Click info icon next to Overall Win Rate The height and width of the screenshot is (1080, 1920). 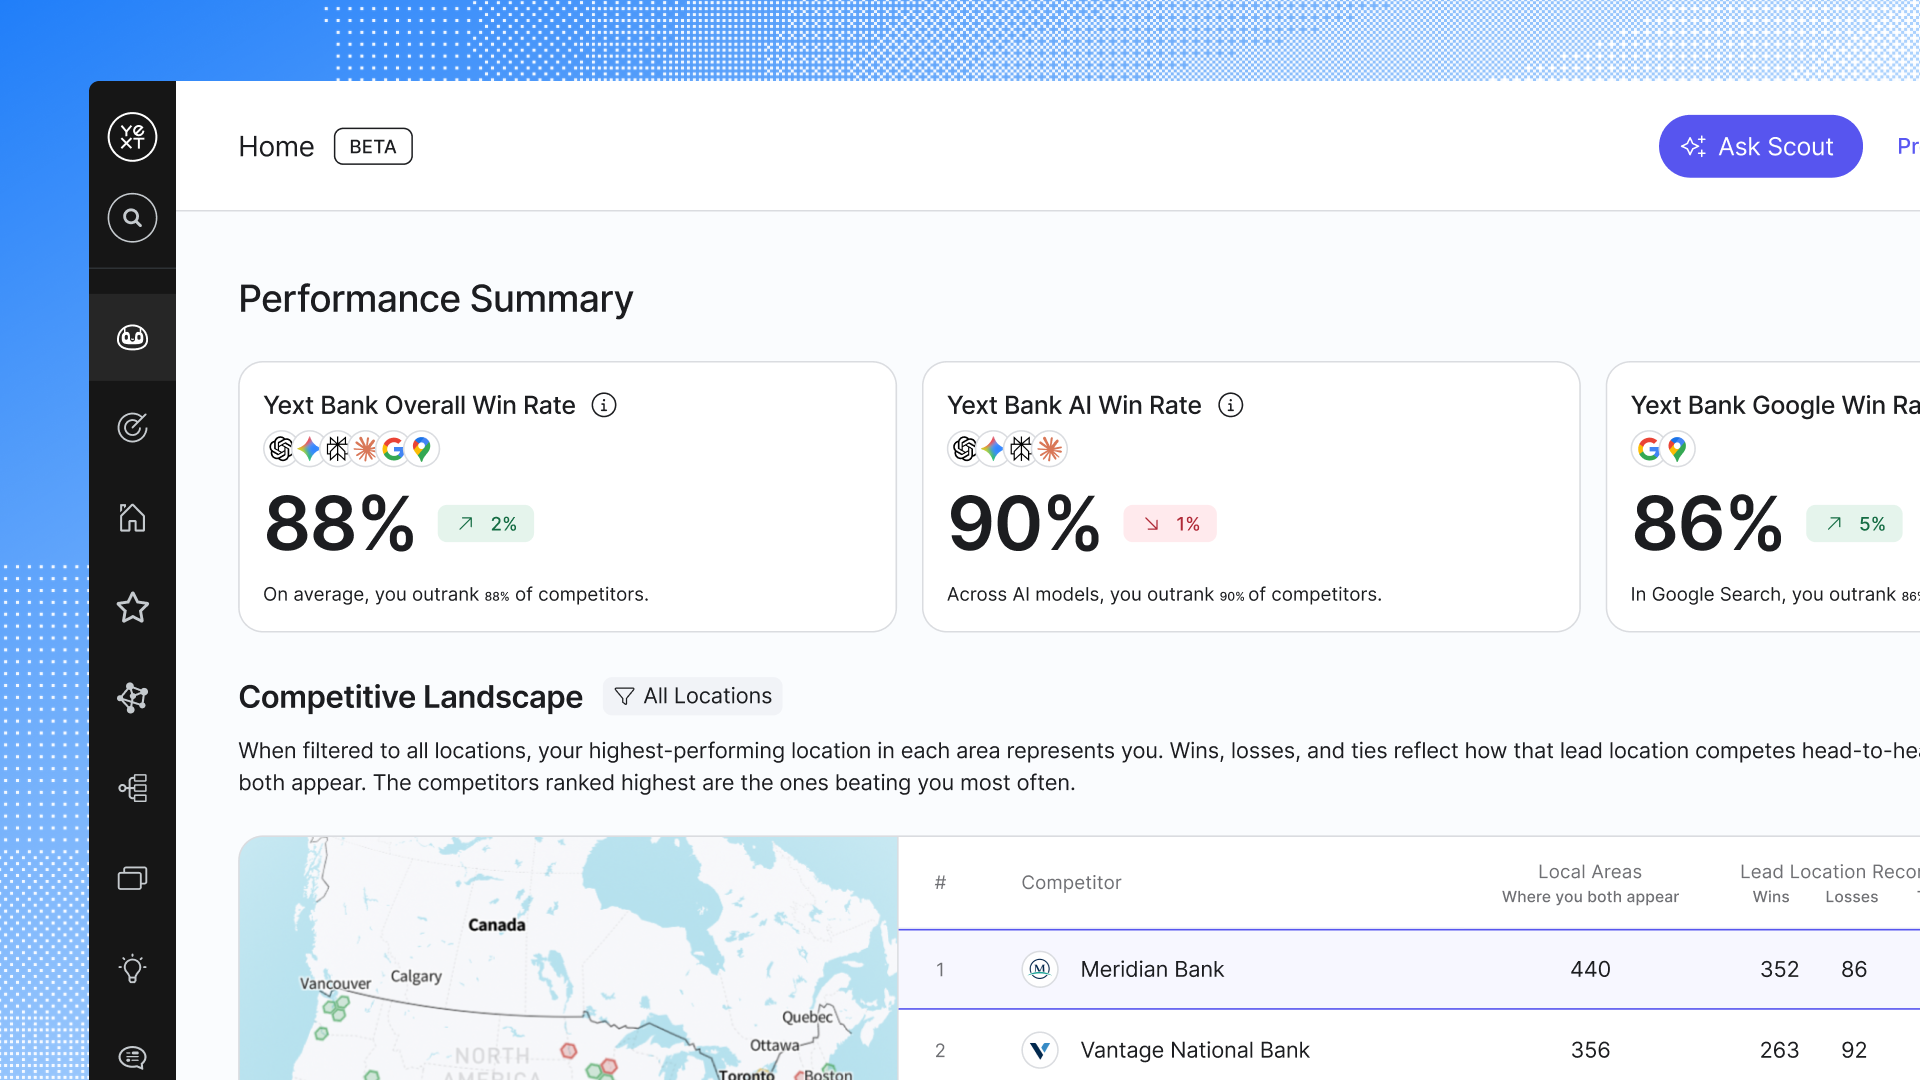coord(604,405)
